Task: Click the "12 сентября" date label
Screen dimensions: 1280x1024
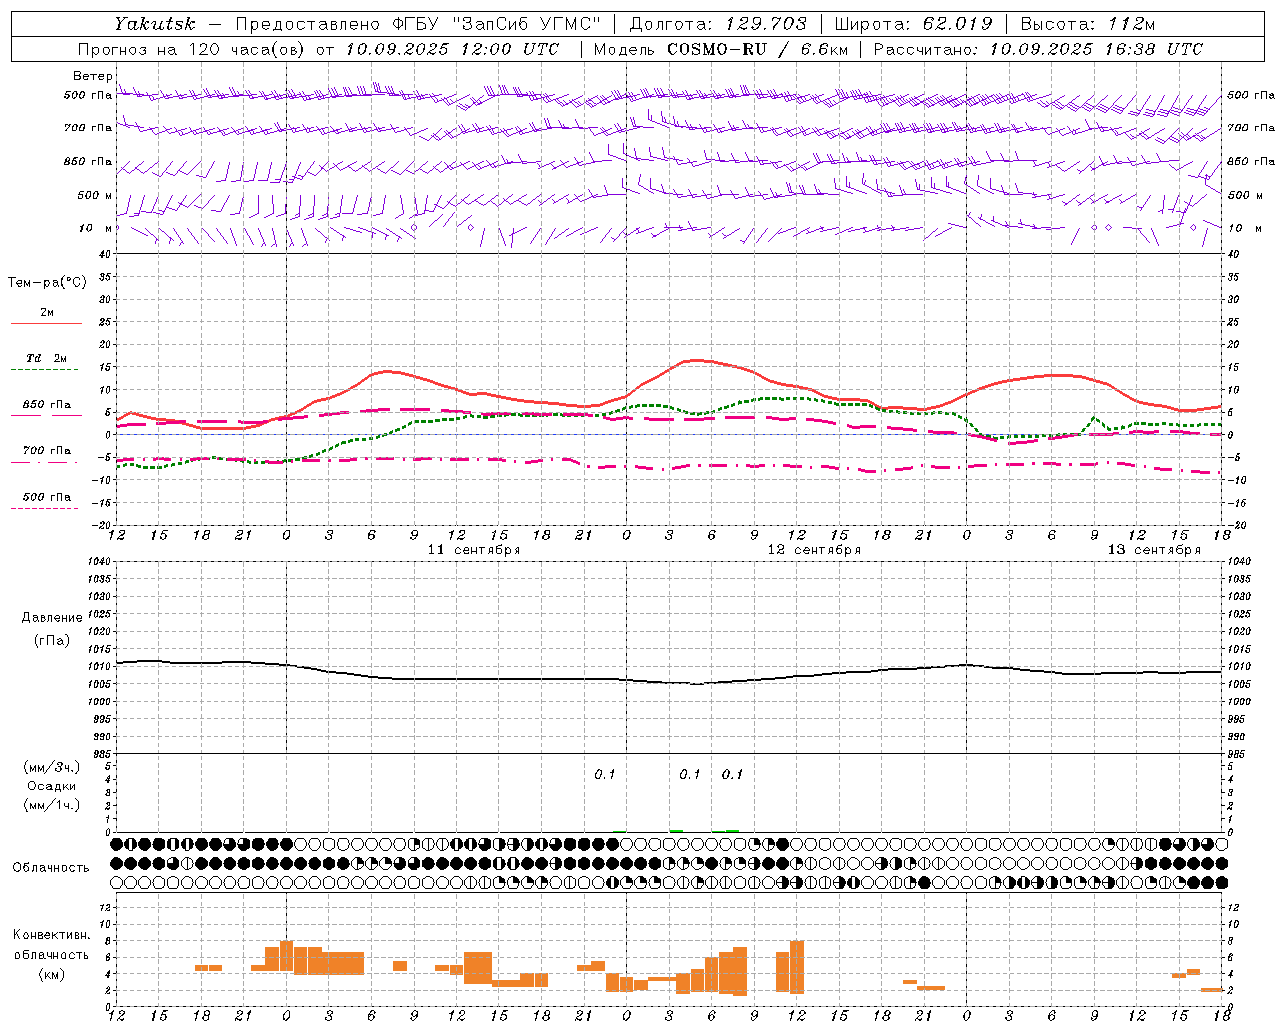Action: 813,550
